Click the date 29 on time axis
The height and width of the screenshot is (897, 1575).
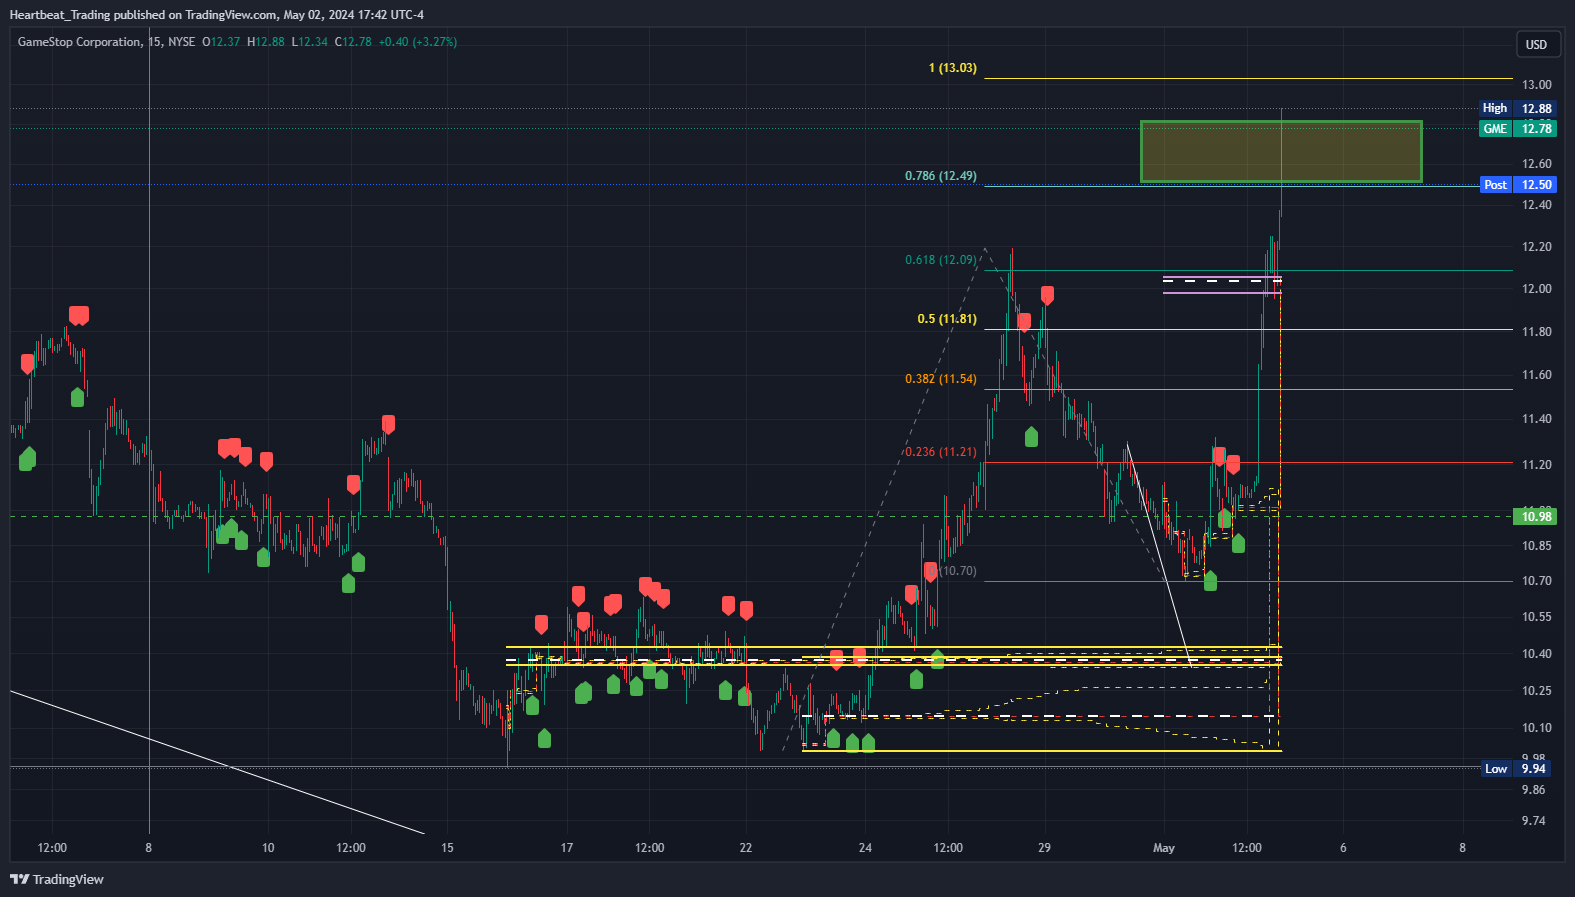(1044, 848)
